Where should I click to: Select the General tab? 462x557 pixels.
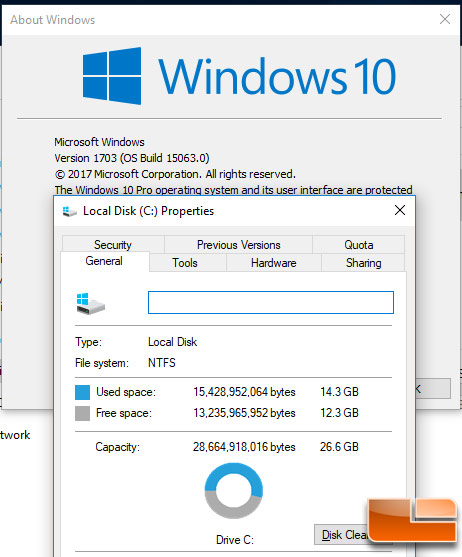click(104, 261)
